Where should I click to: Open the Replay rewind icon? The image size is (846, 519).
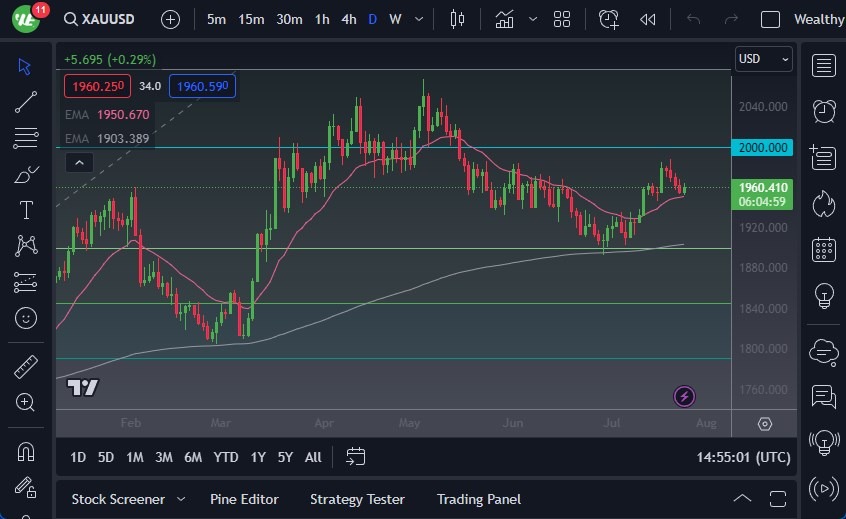[x=647, y=19]
